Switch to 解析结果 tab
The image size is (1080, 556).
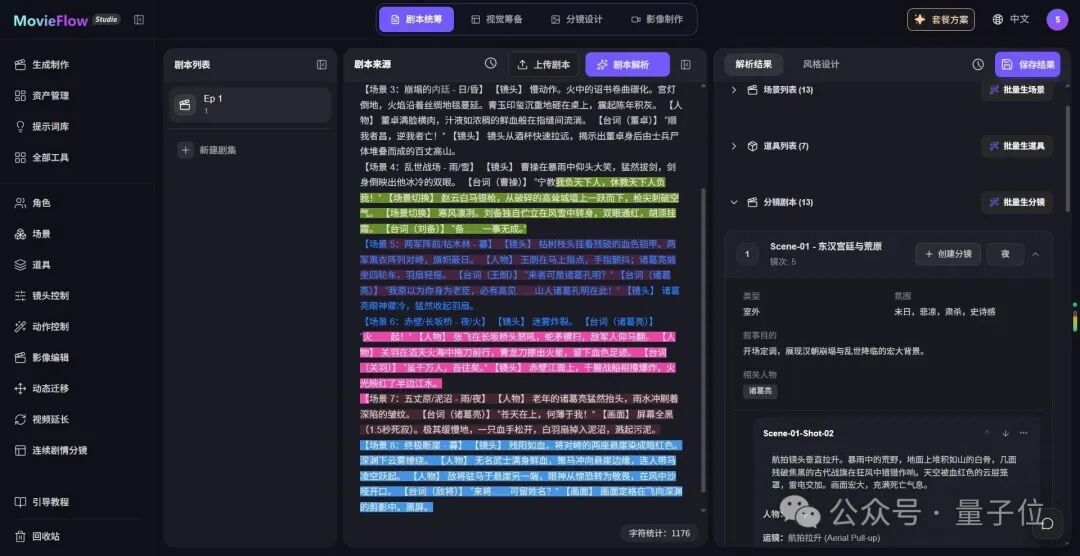tap(754, 65)
